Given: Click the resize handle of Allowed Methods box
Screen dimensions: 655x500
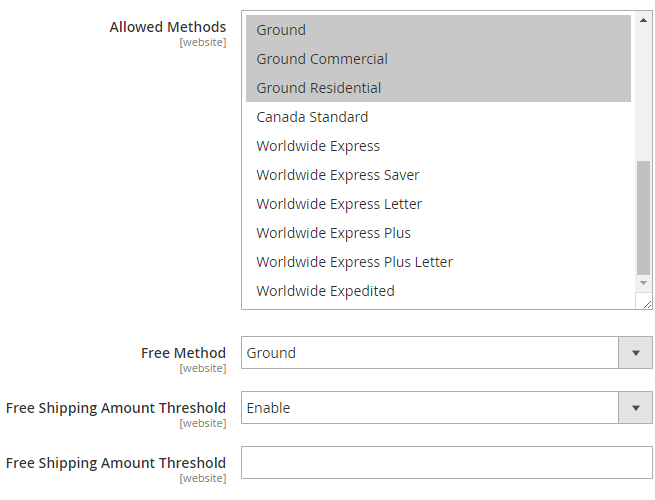Looking at the screenshot, I should point(646,303).
